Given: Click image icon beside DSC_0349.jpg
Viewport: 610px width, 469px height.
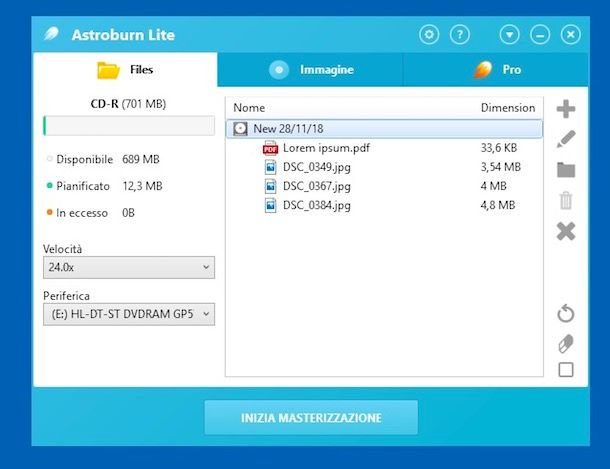Looking at the screenshot, I should click(270, 167).
